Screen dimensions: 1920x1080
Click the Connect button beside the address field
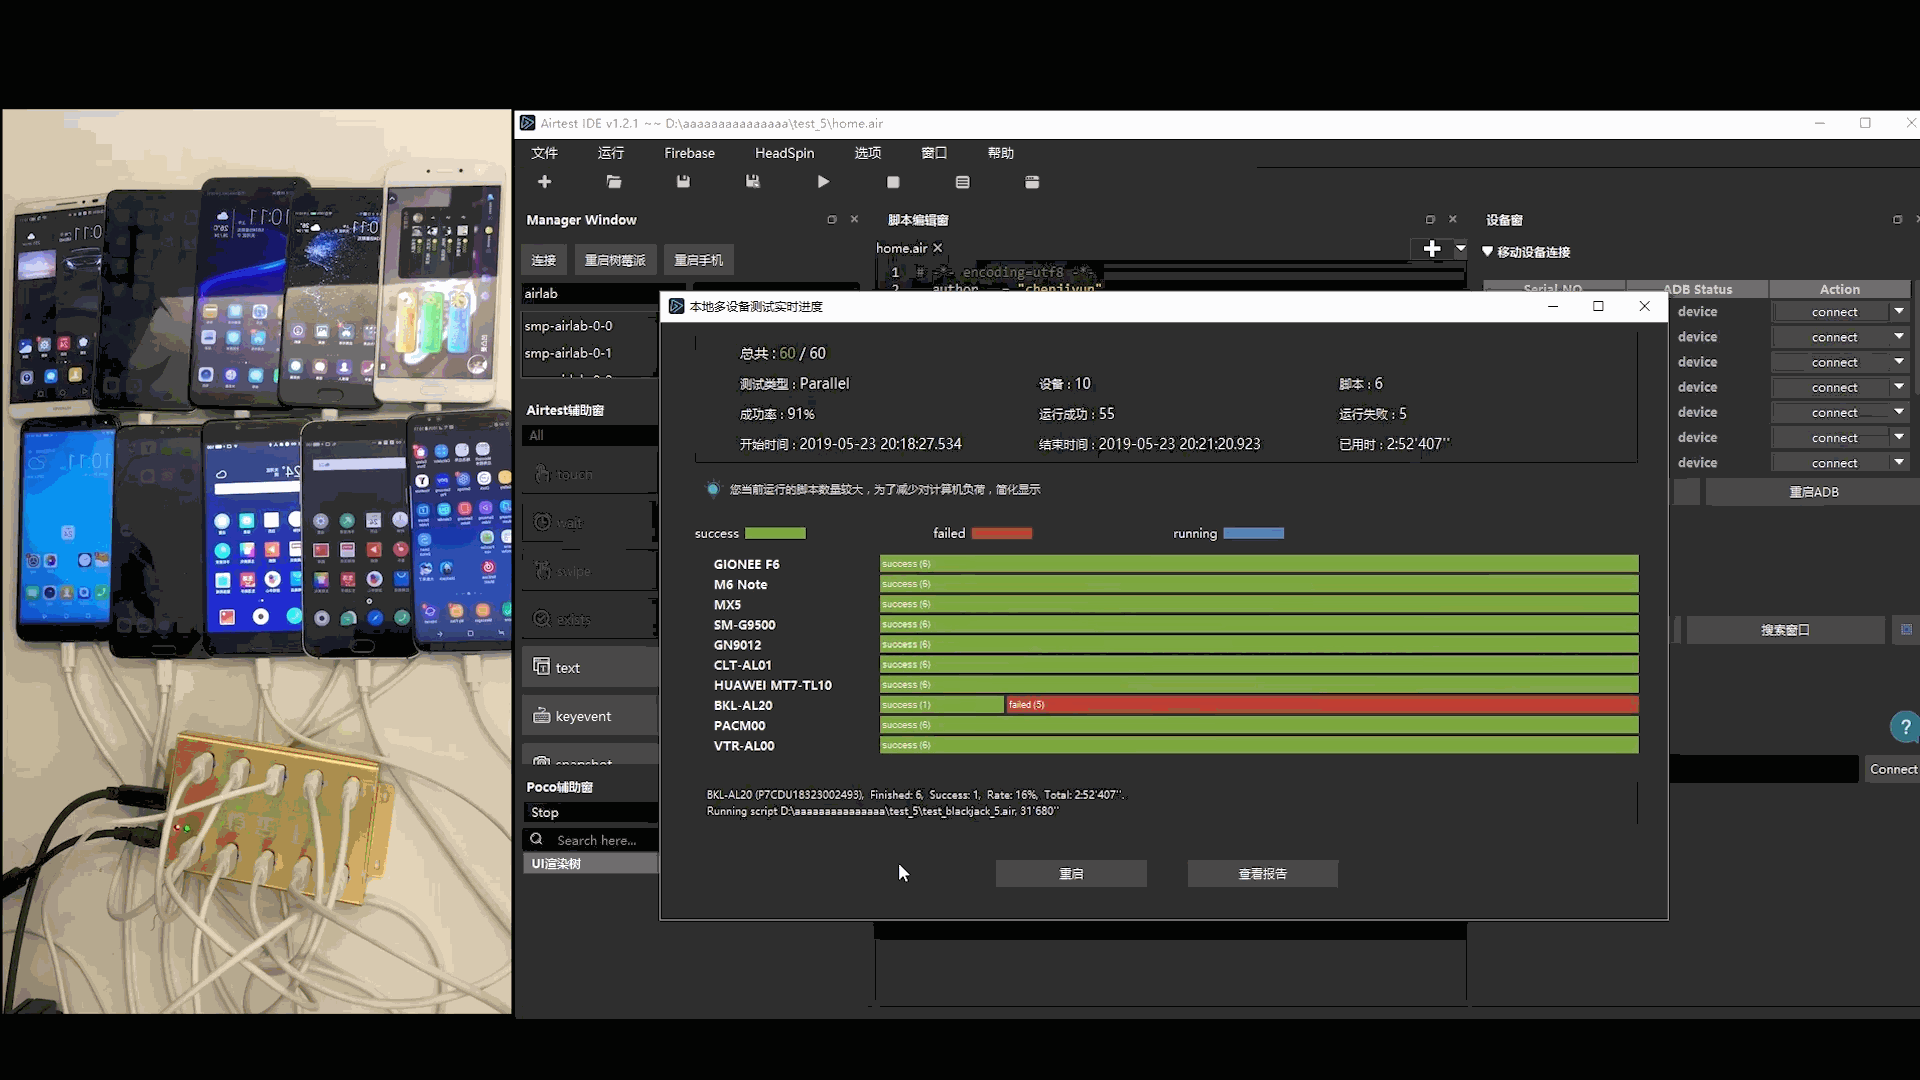1893,769
